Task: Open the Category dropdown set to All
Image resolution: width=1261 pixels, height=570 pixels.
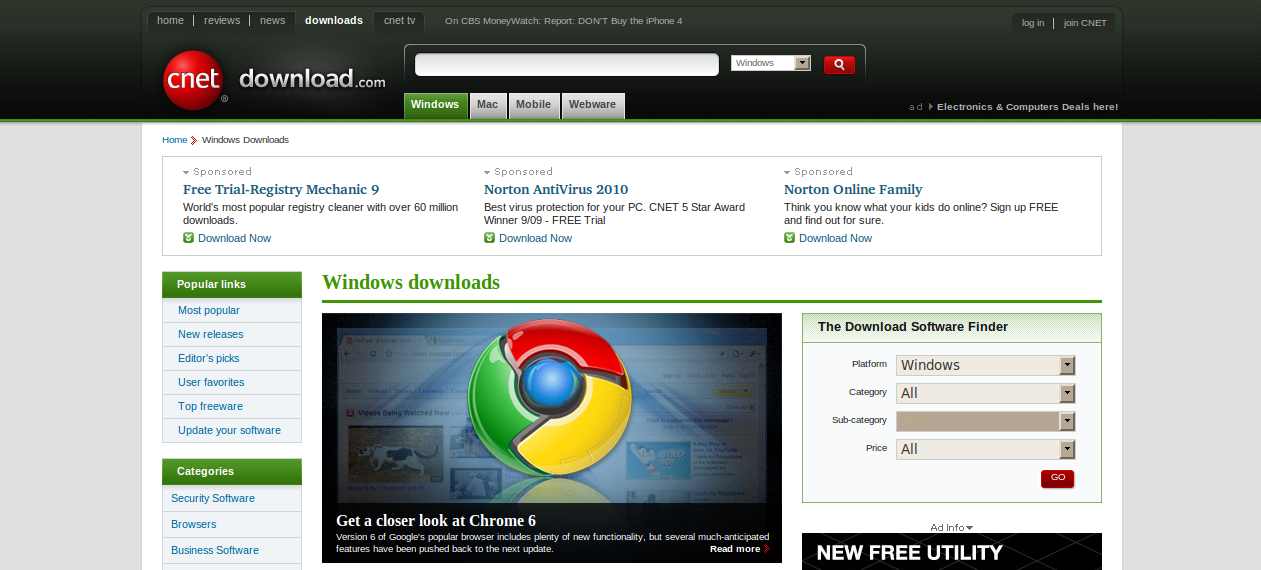Action: (985, 393)
